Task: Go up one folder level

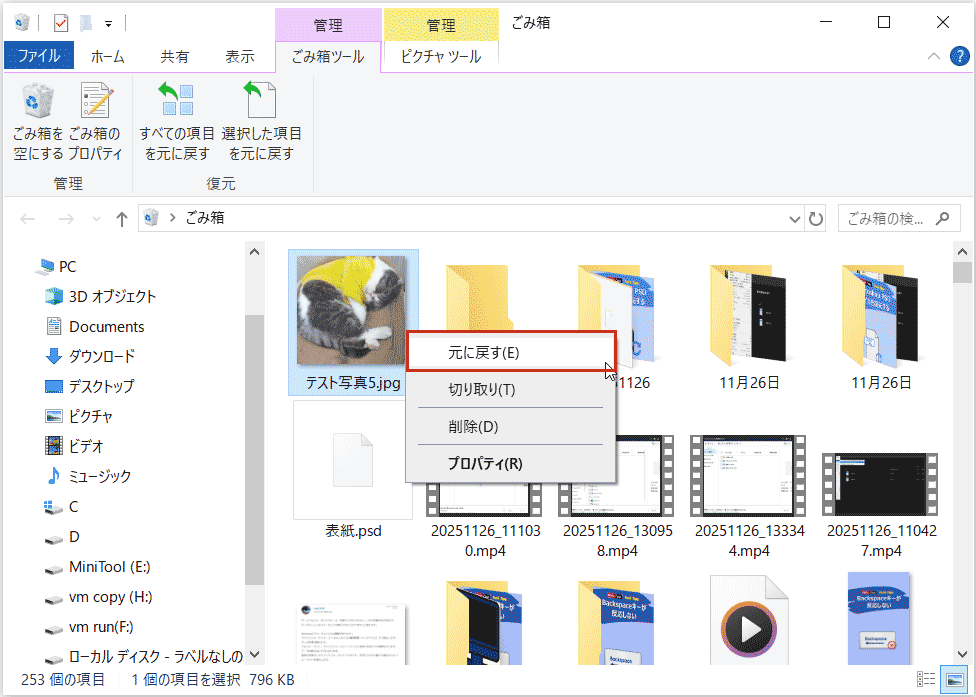Action: click(120, 218)
